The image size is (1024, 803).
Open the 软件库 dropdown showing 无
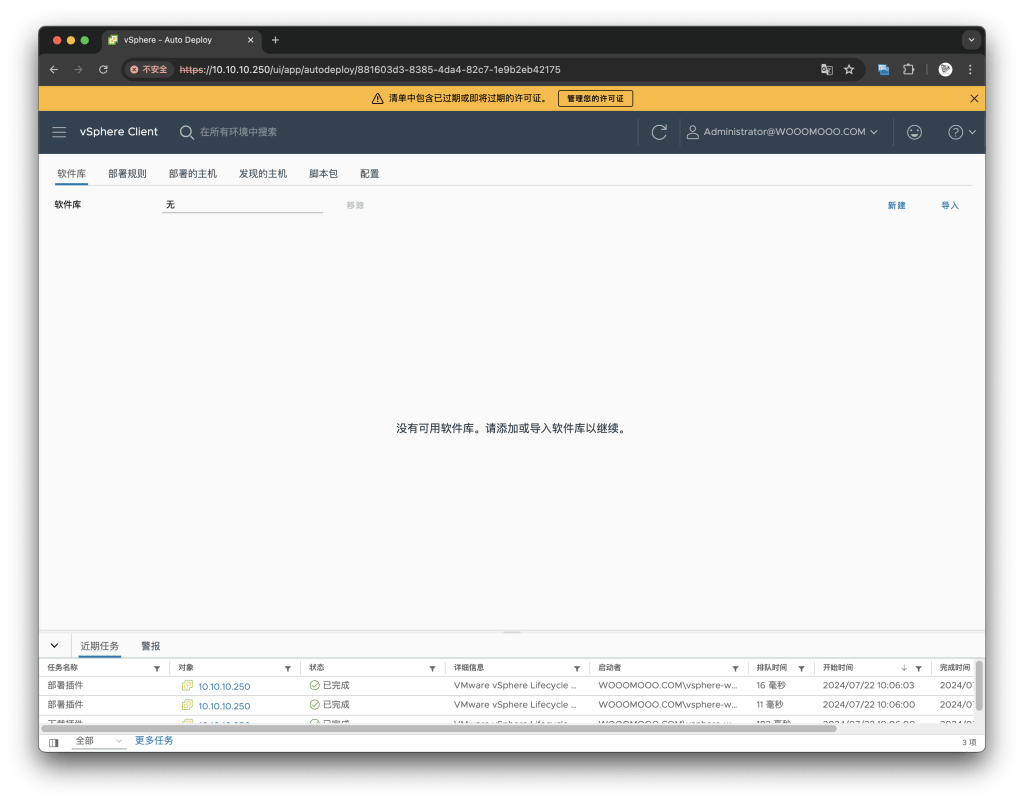pos(242,205)
